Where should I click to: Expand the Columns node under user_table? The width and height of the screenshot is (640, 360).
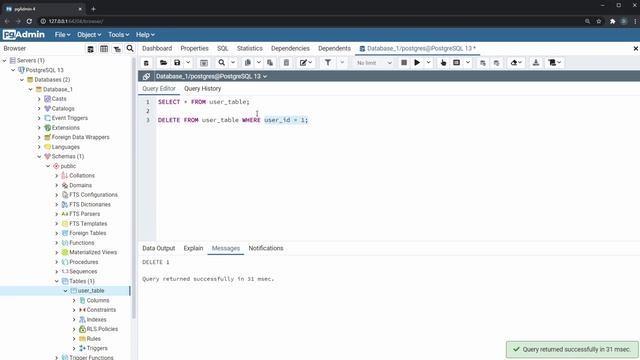click(x=74, y=300)
